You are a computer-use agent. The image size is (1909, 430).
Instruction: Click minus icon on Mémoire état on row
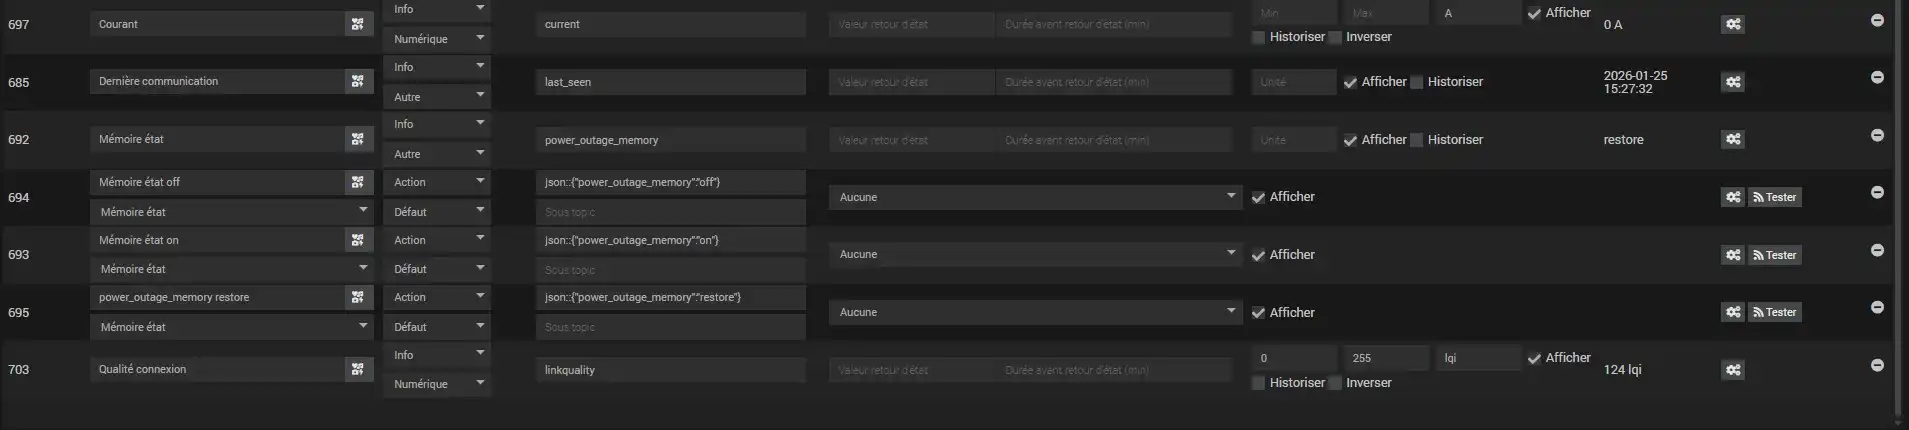pyautogui.click(x=1877, y=250)
